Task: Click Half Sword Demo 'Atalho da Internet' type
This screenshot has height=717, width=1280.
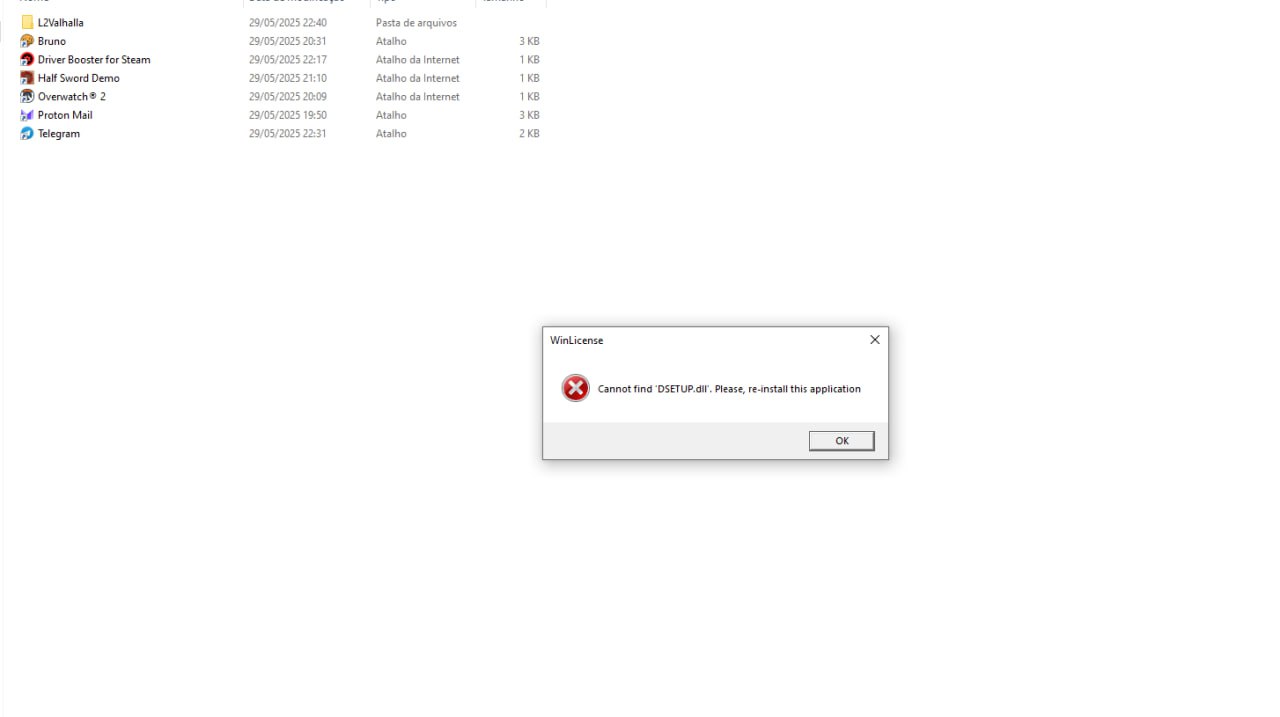Action: point(418,78)
